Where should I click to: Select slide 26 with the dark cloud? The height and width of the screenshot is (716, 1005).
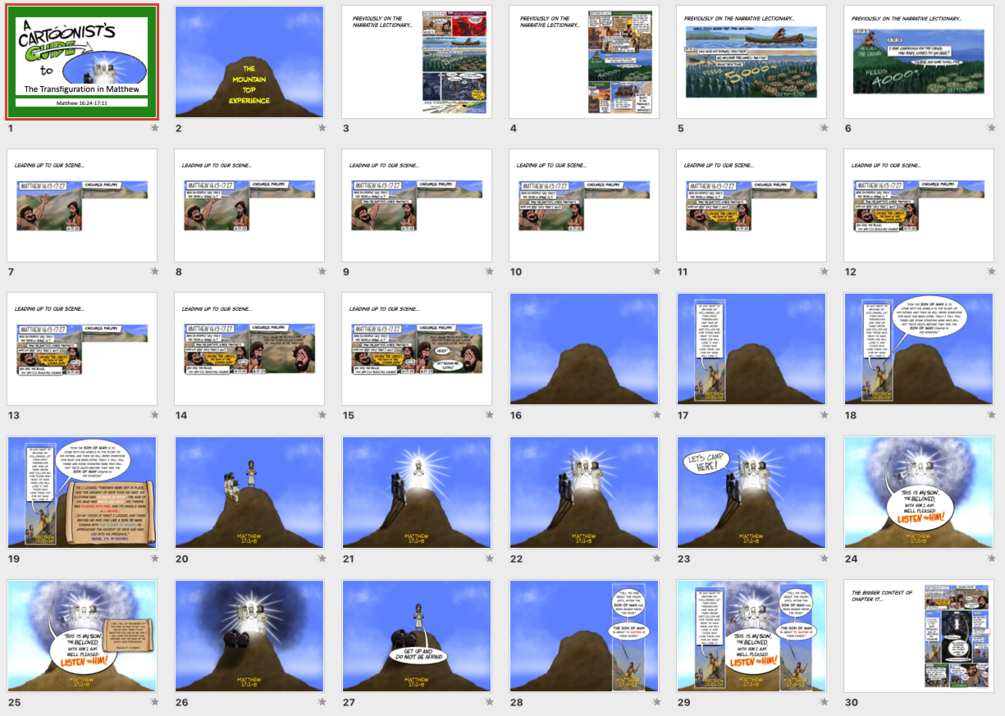click(x=249, y=636)
